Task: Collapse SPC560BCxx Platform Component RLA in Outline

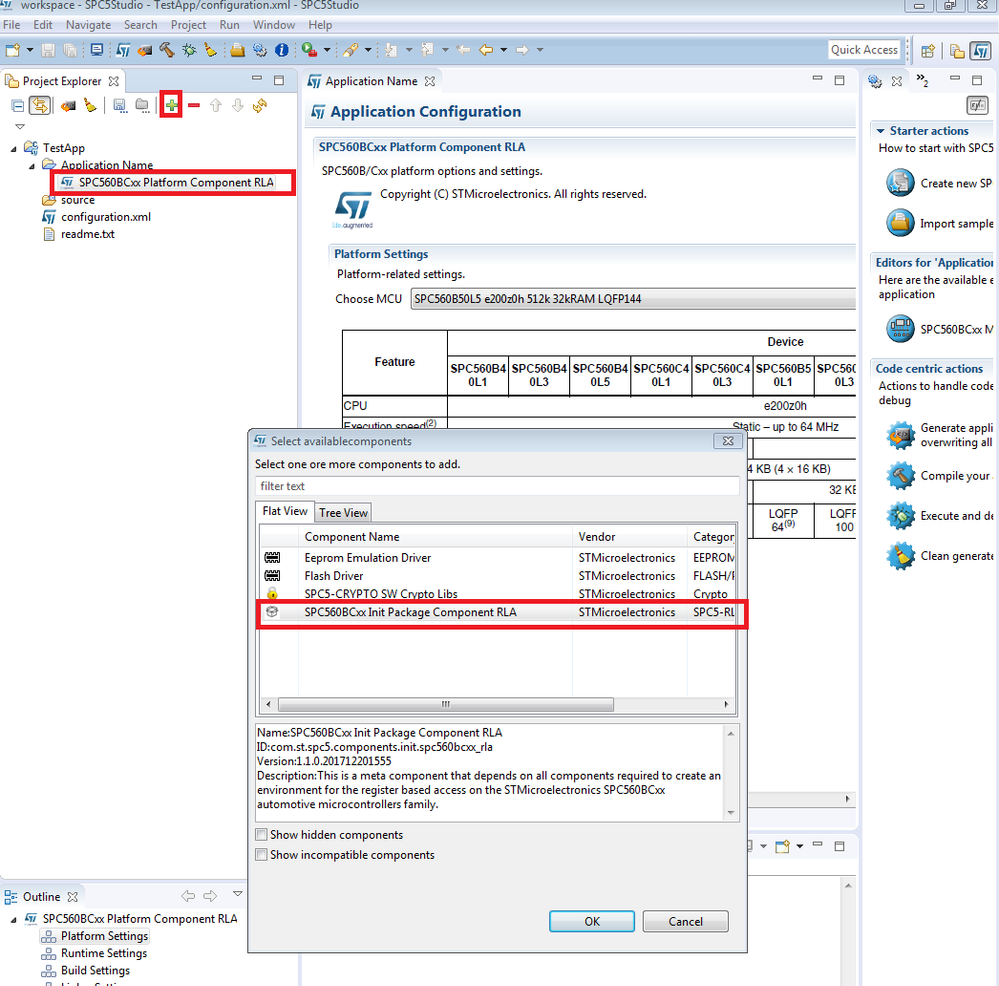Action: pyautogui.click(x=14, y=919)
